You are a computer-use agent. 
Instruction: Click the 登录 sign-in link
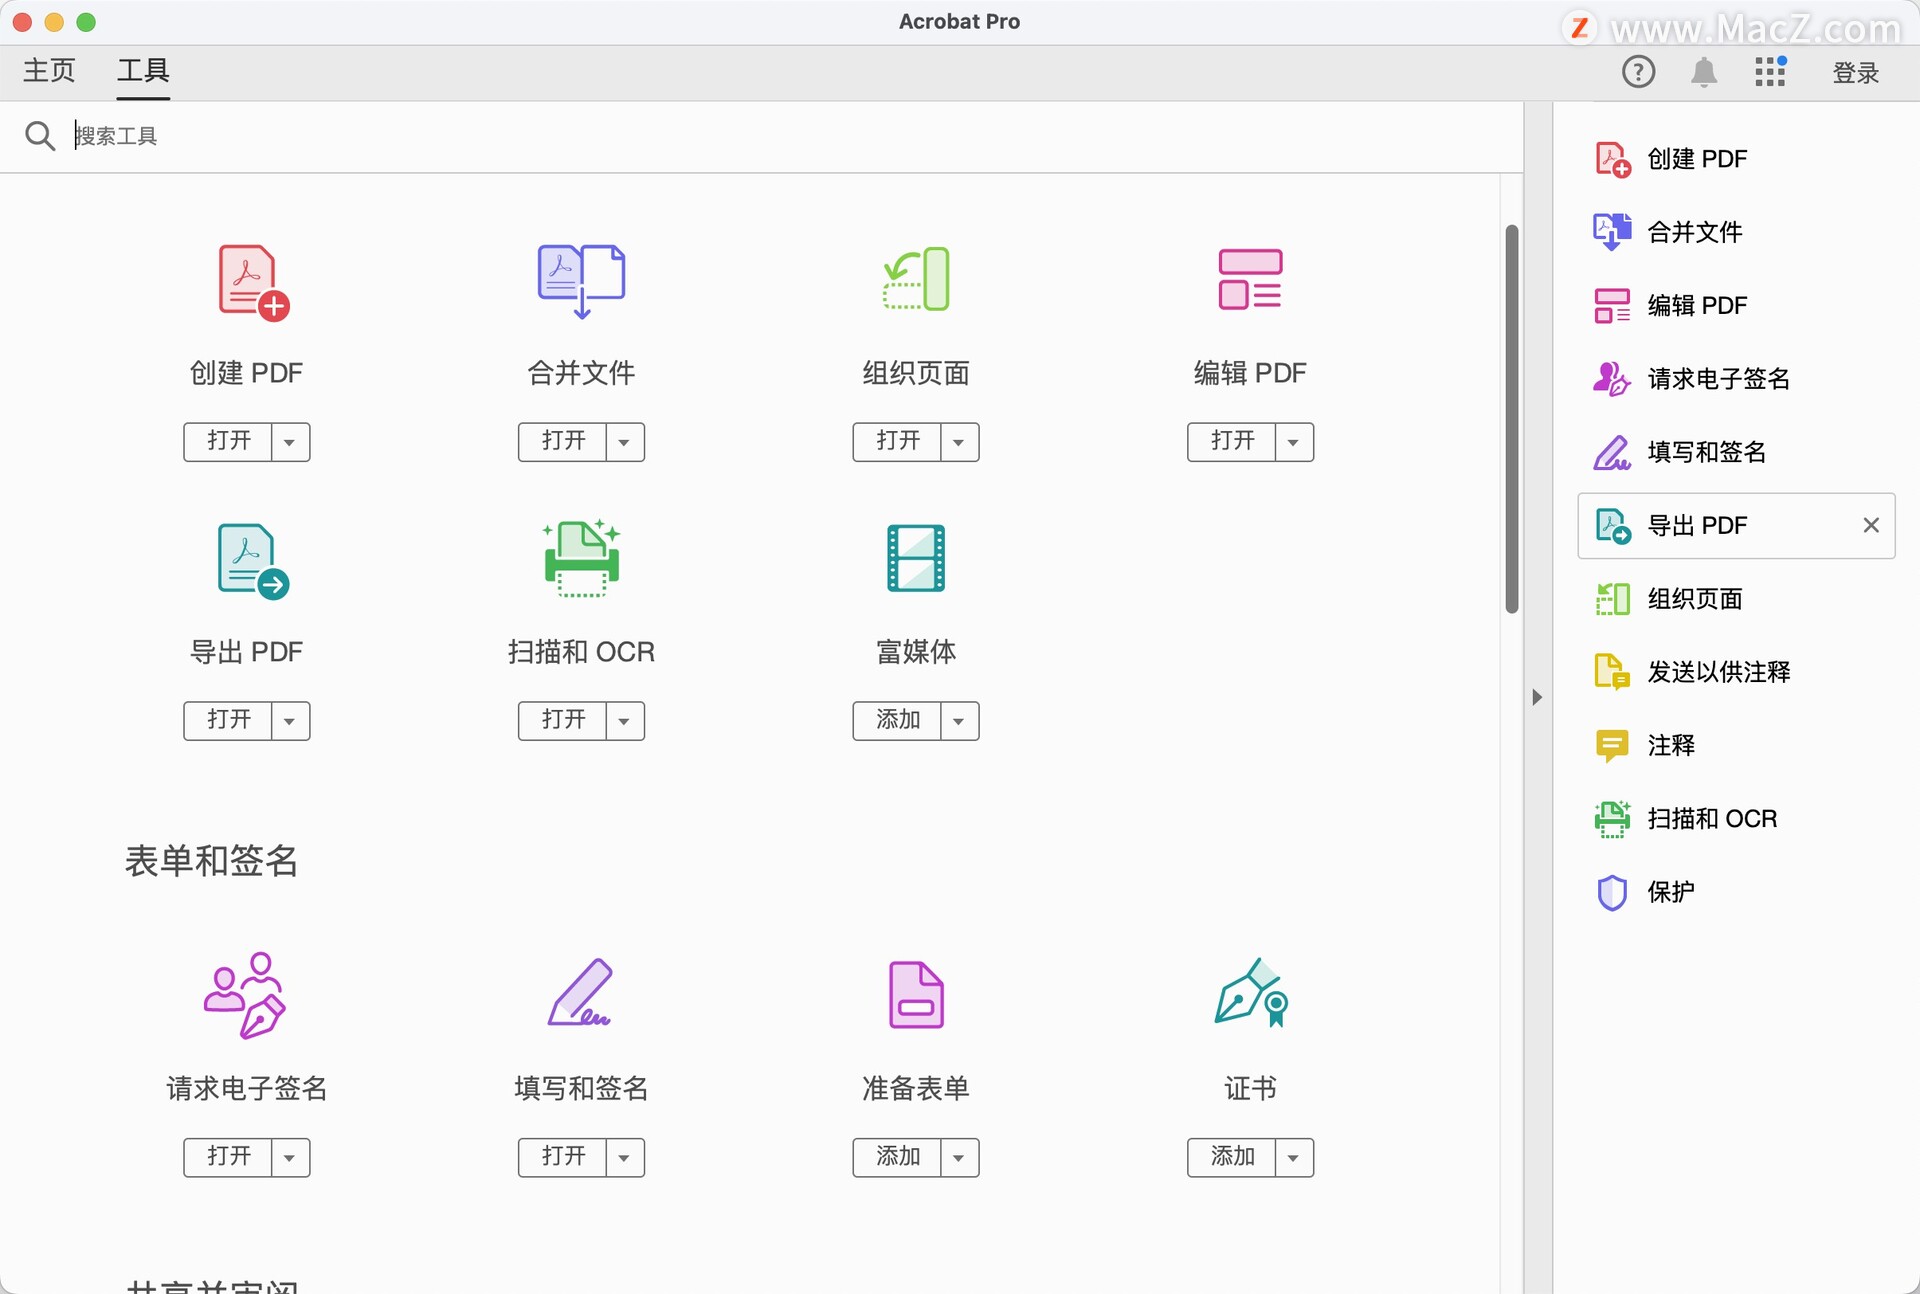point(1856,73)
